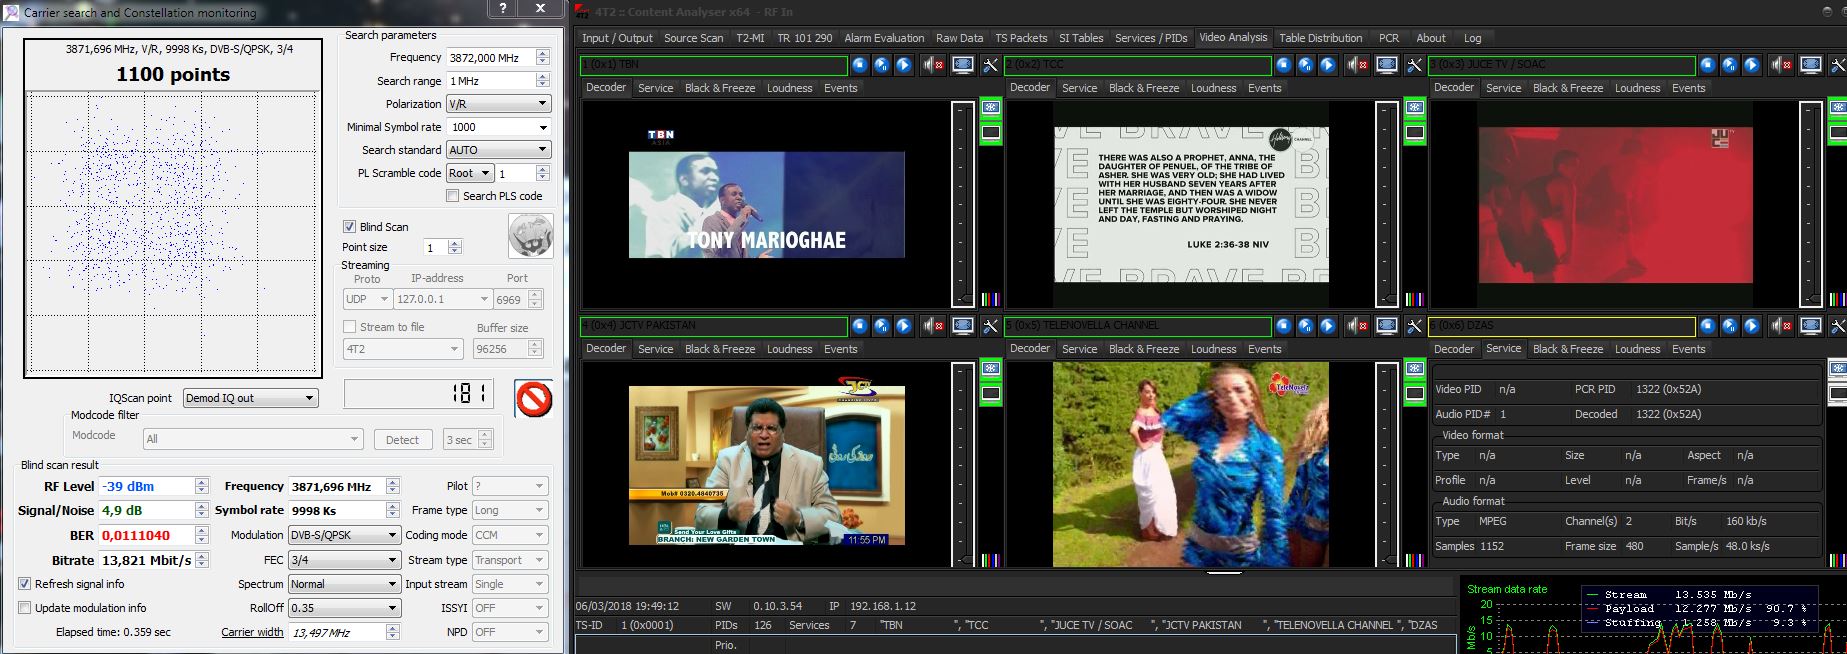1847x654 pixels.
Task: Open the Log tab
Action: 1472,38
